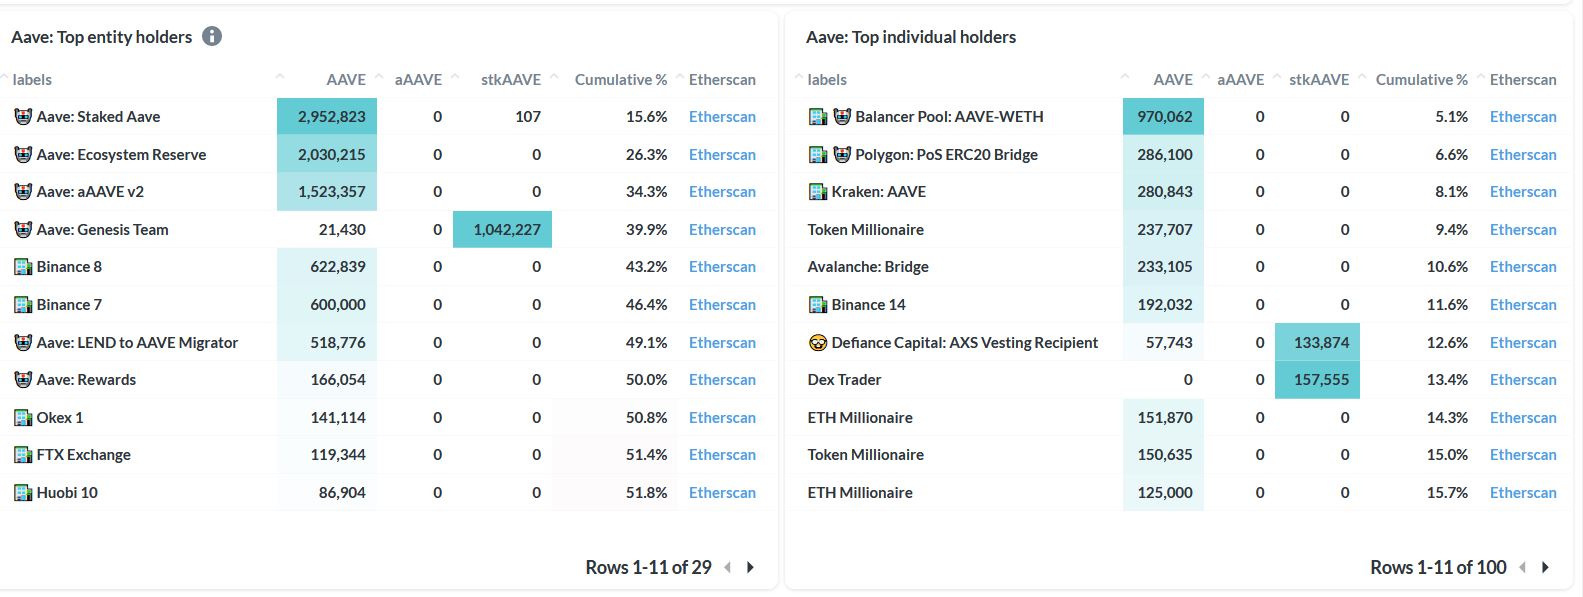1583x597 pixels.
Task: Click the exchange building icon beside Binance 8
Action: 23,266
